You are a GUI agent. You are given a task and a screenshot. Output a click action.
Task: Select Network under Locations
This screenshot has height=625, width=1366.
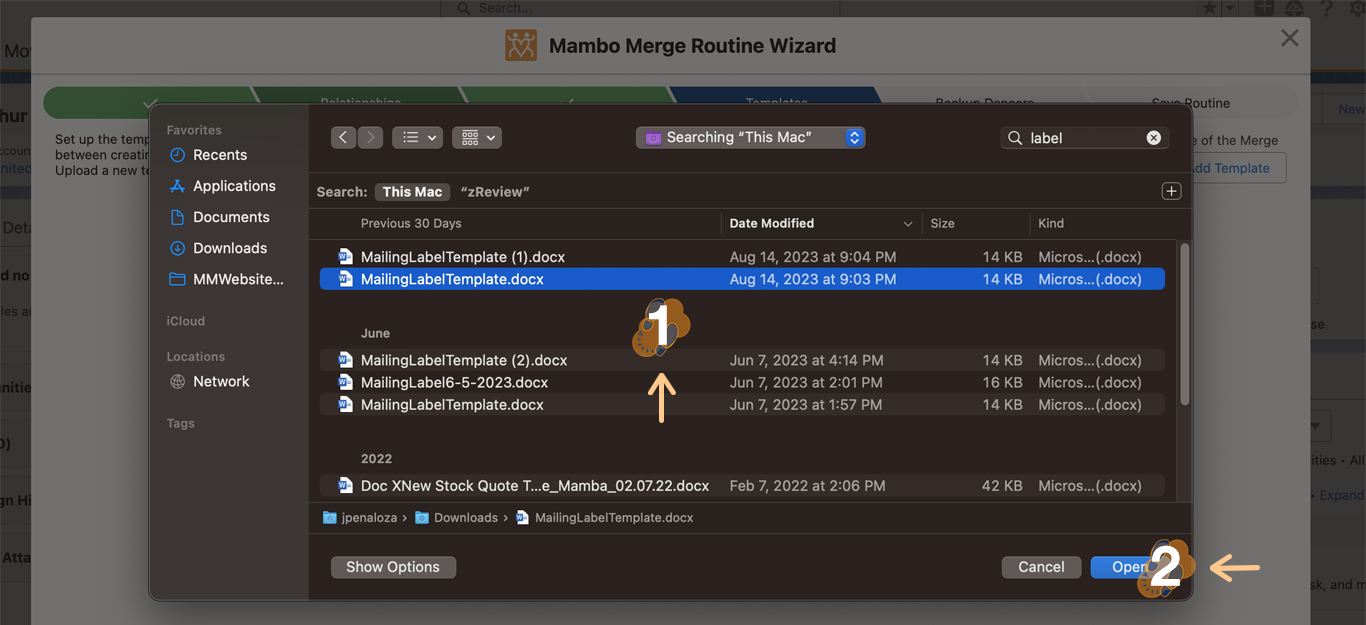[221, 382]
